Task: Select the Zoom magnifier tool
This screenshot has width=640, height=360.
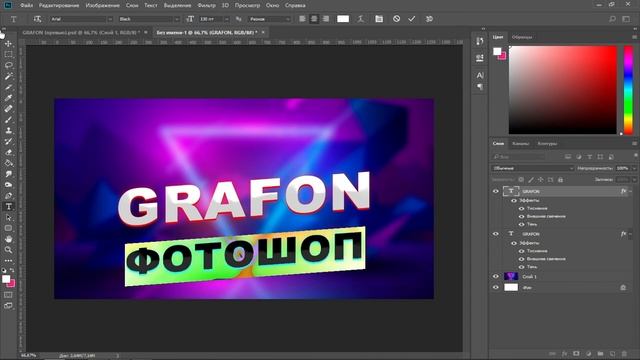Action: 8,250
